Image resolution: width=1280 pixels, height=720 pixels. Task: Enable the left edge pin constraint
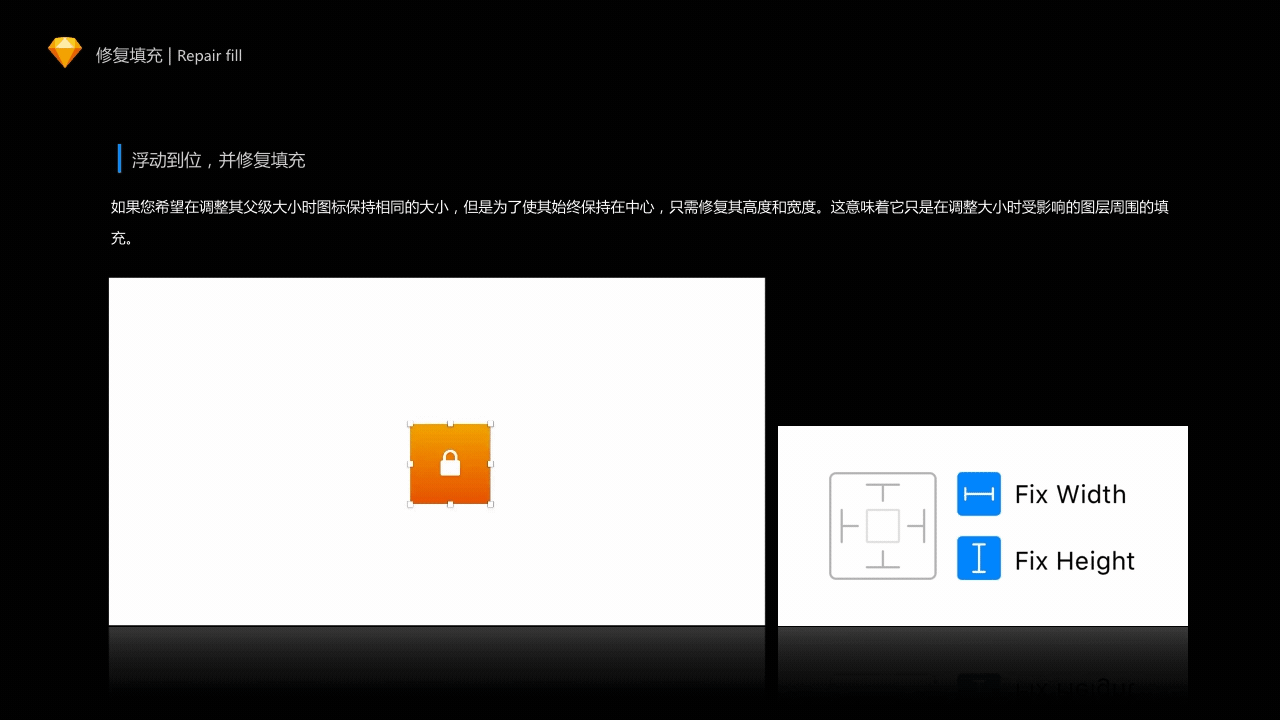tap(850, 525)
